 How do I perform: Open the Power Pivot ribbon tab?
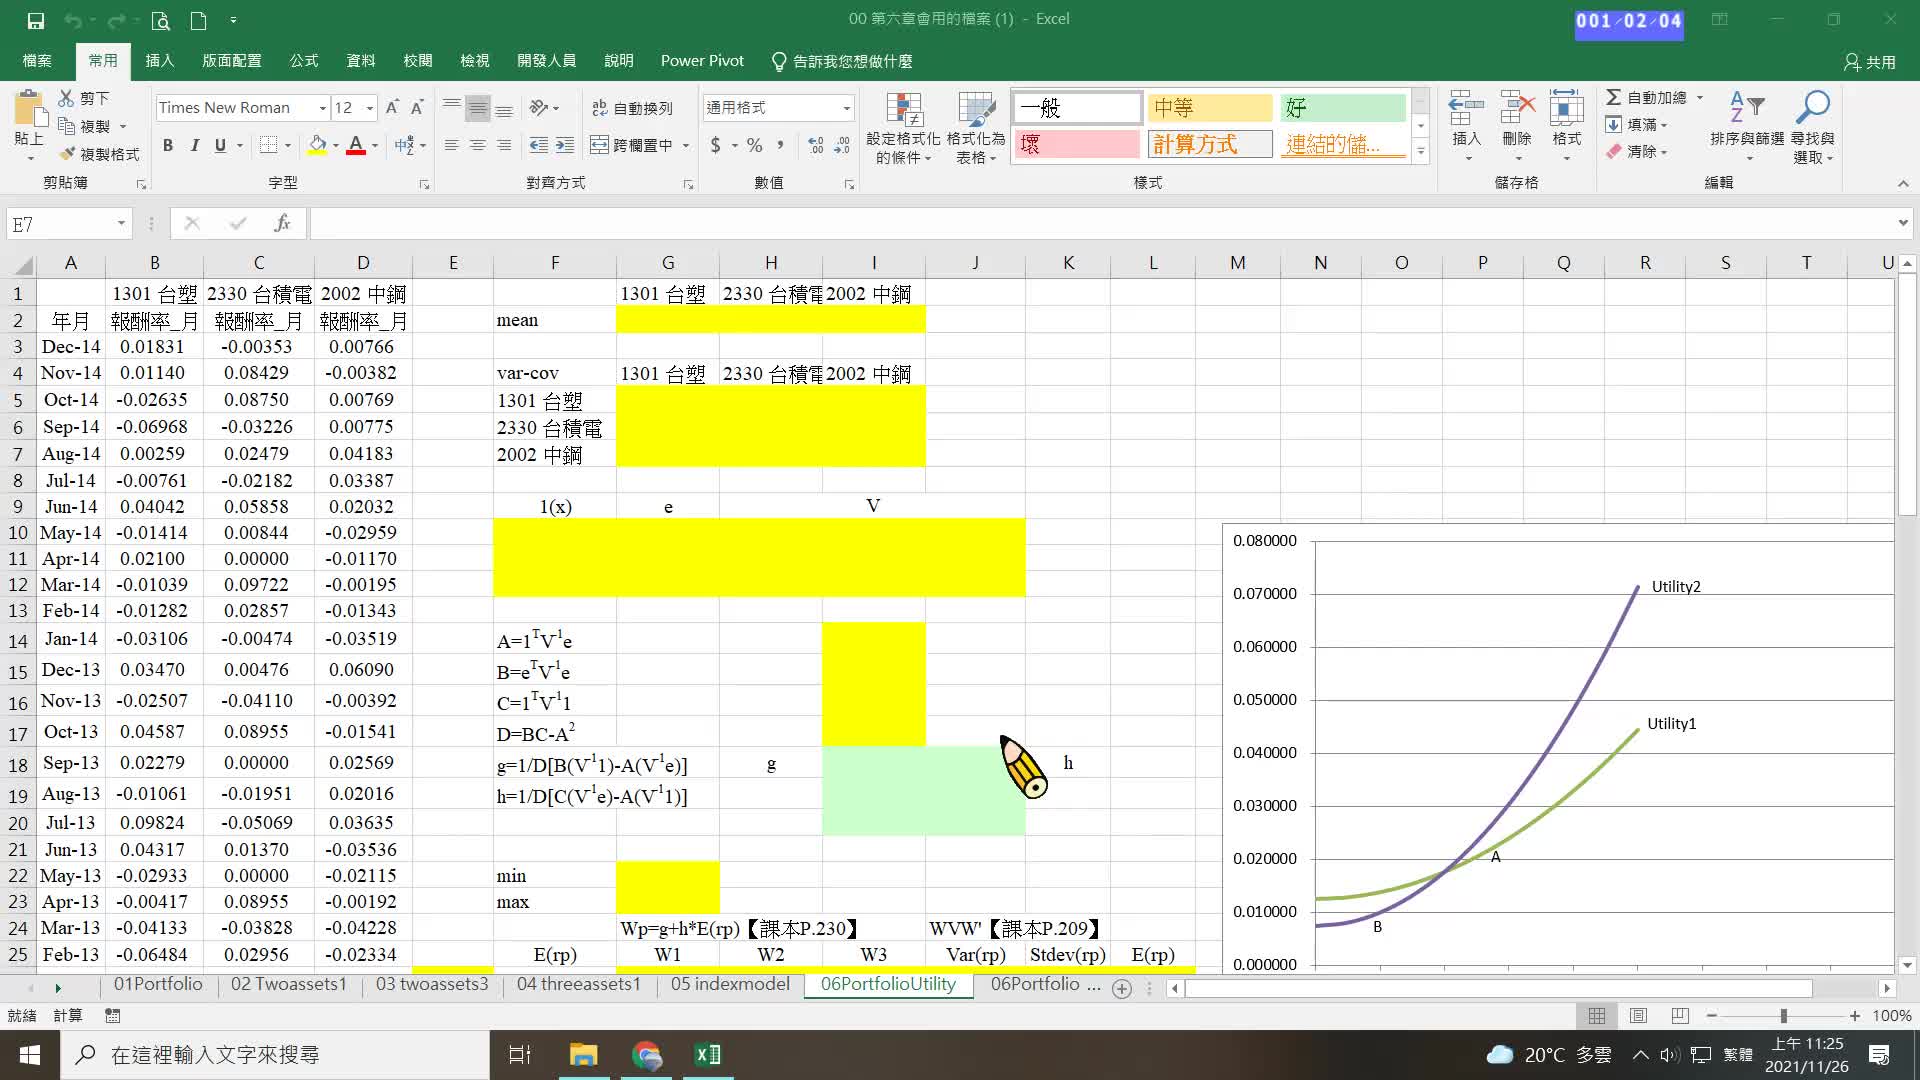[702, 61]
